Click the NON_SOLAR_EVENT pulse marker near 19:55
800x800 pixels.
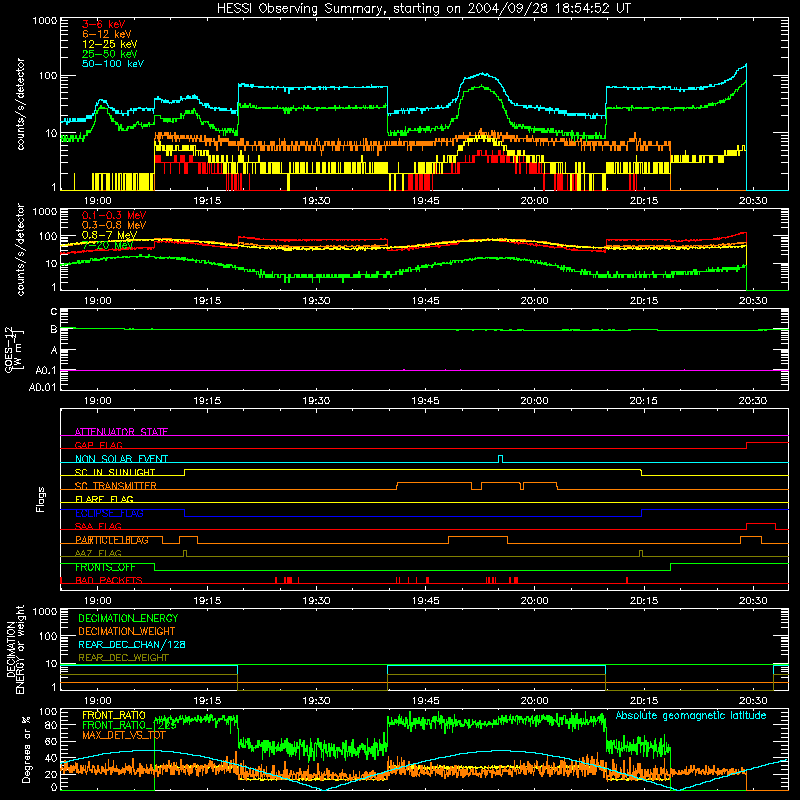pyautogui.click(x=501, y=459)
